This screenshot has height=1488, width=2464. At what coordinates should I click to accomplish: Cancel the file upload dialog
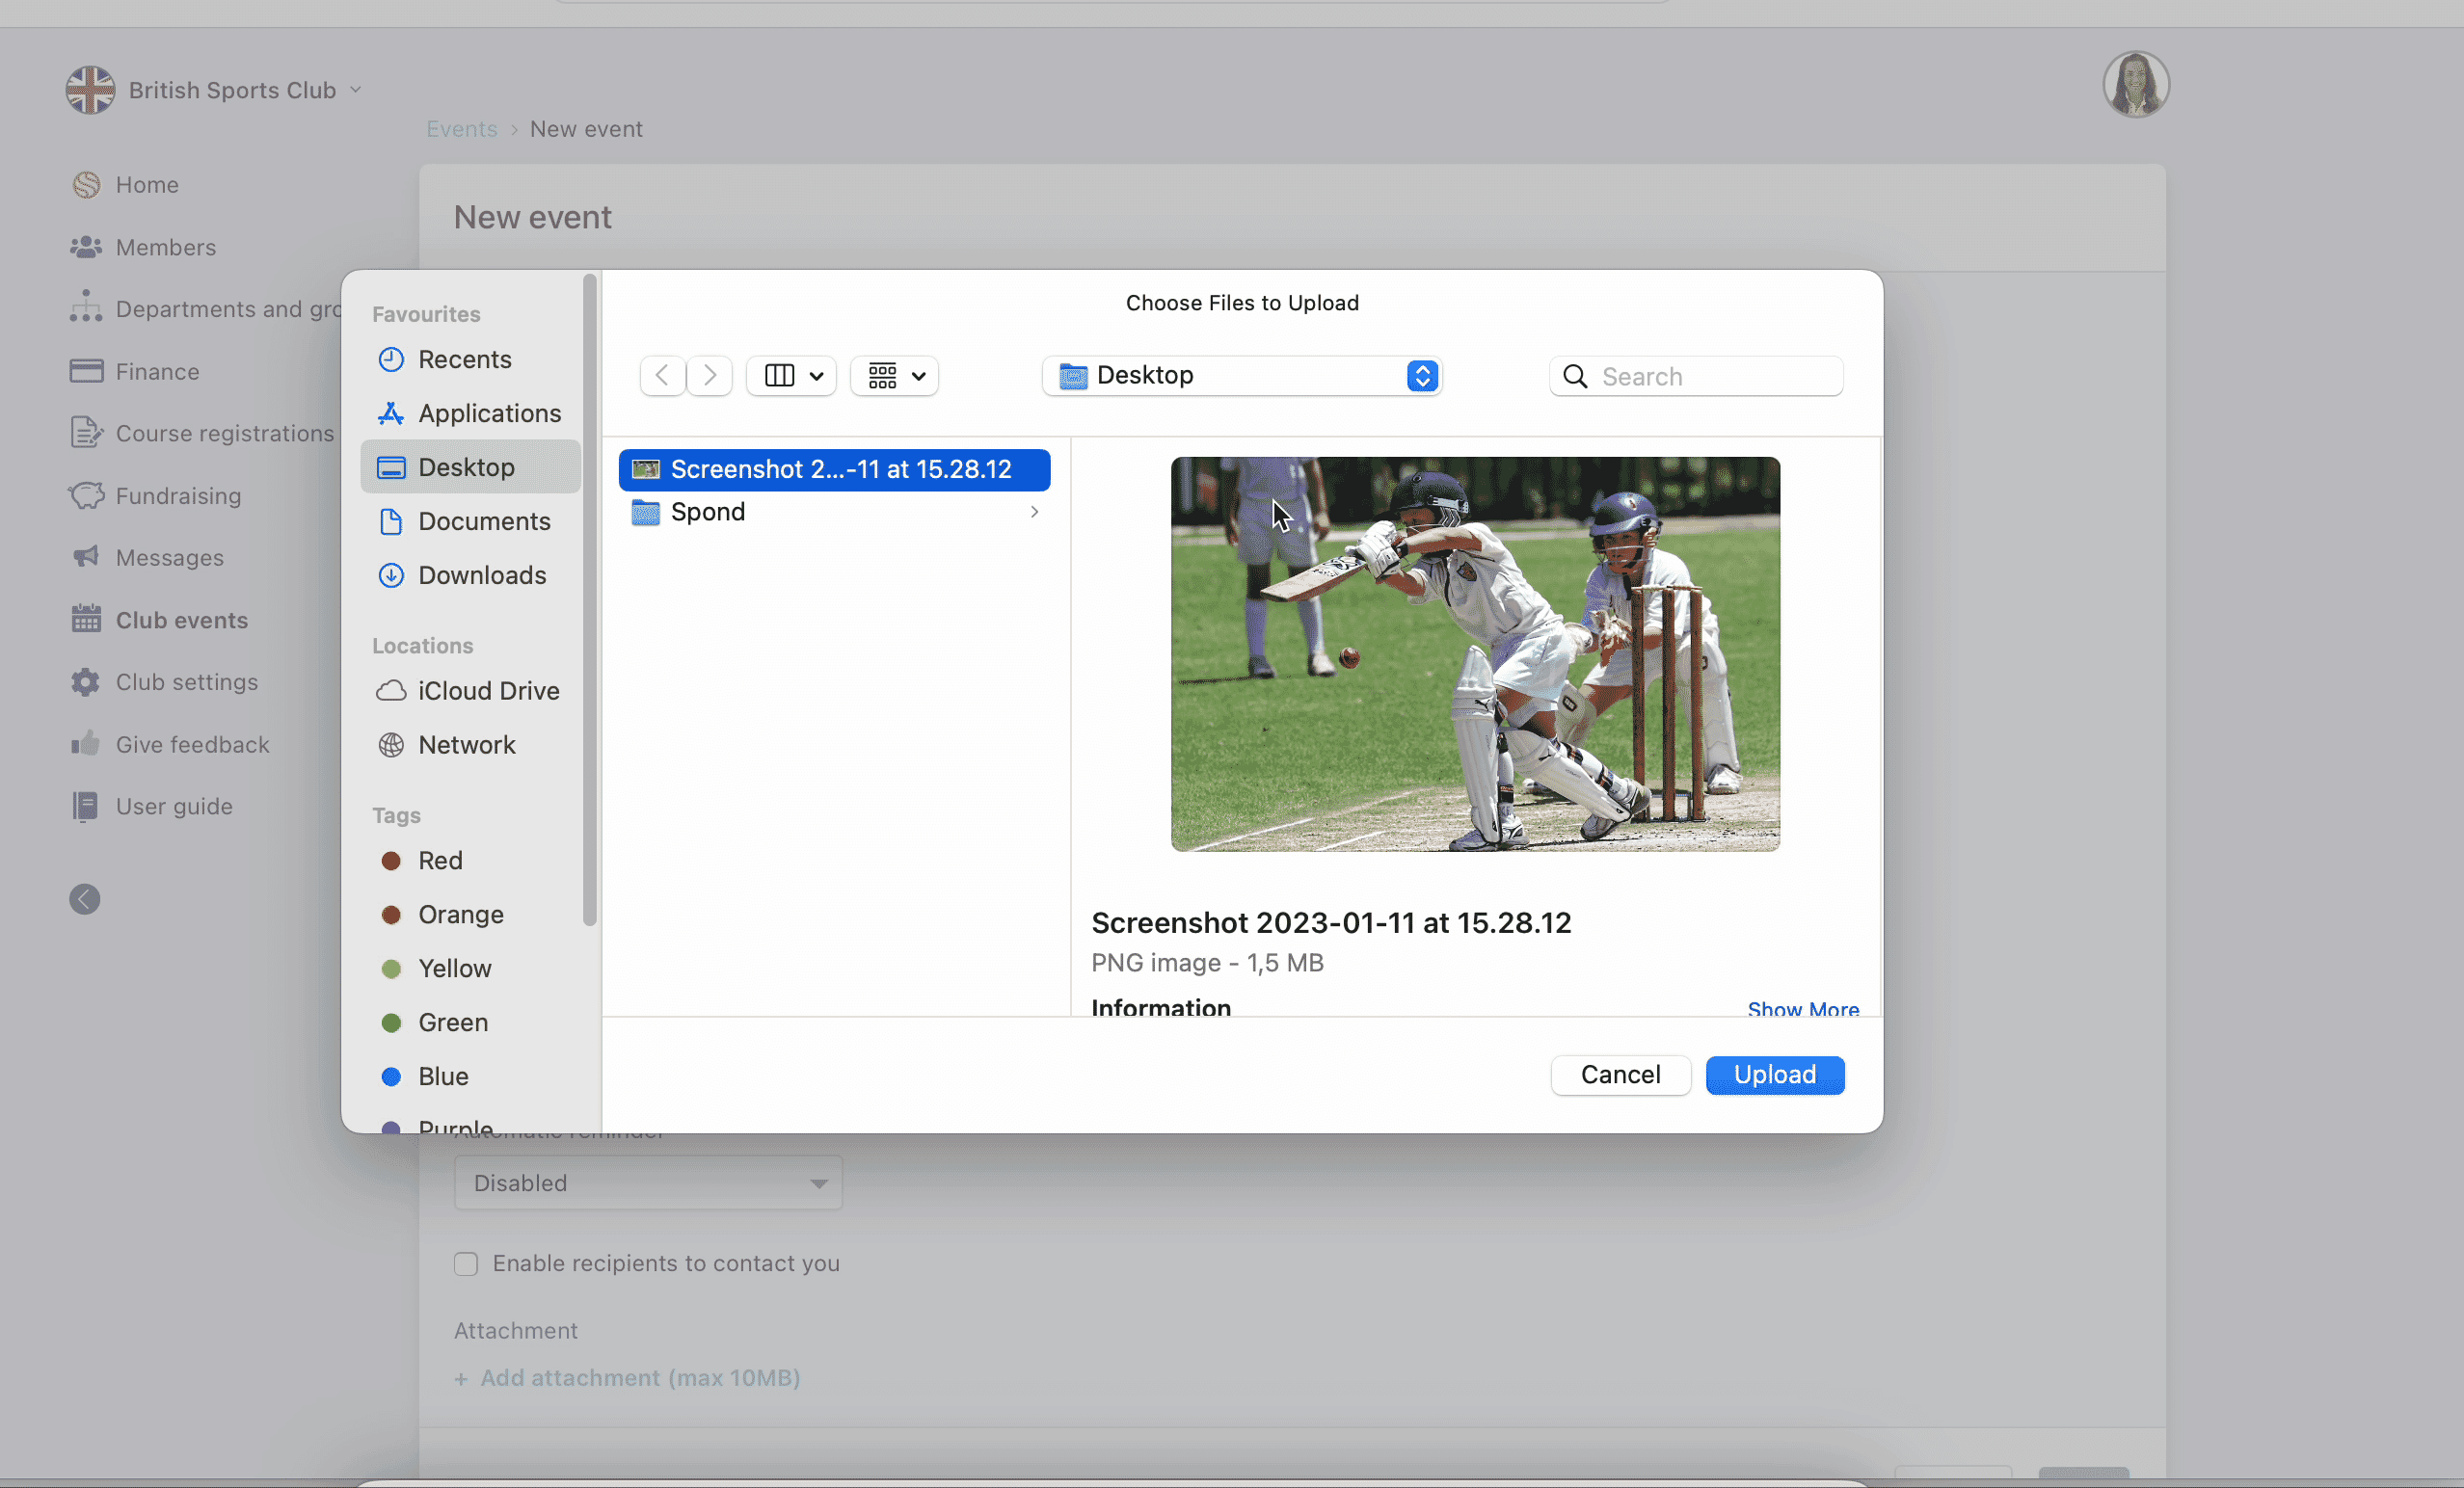[1620, 1075]
